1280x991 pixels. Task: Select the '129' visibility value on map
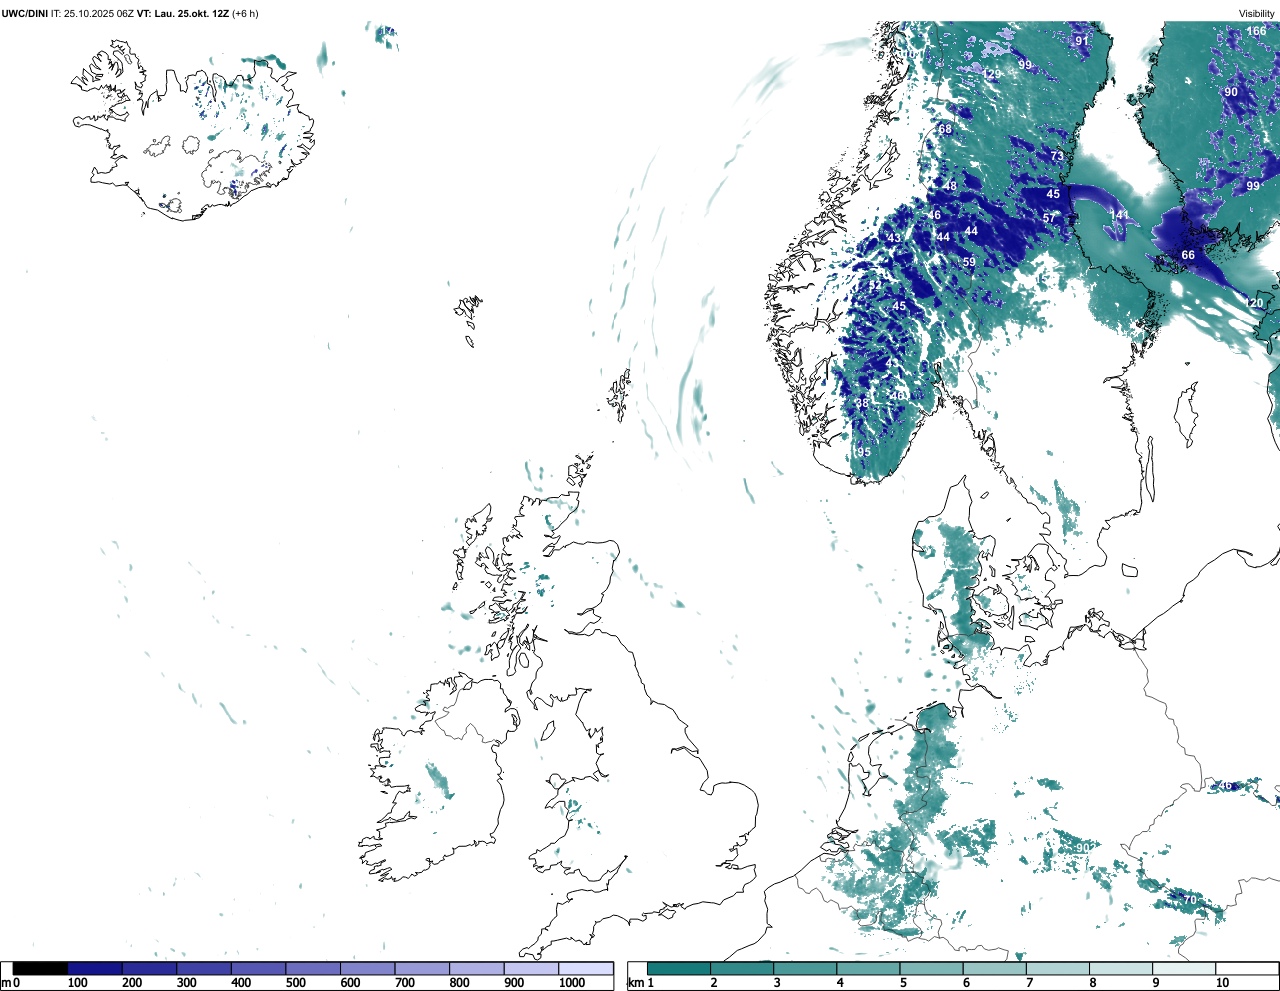pyautogui.click(x=991, y=75)
